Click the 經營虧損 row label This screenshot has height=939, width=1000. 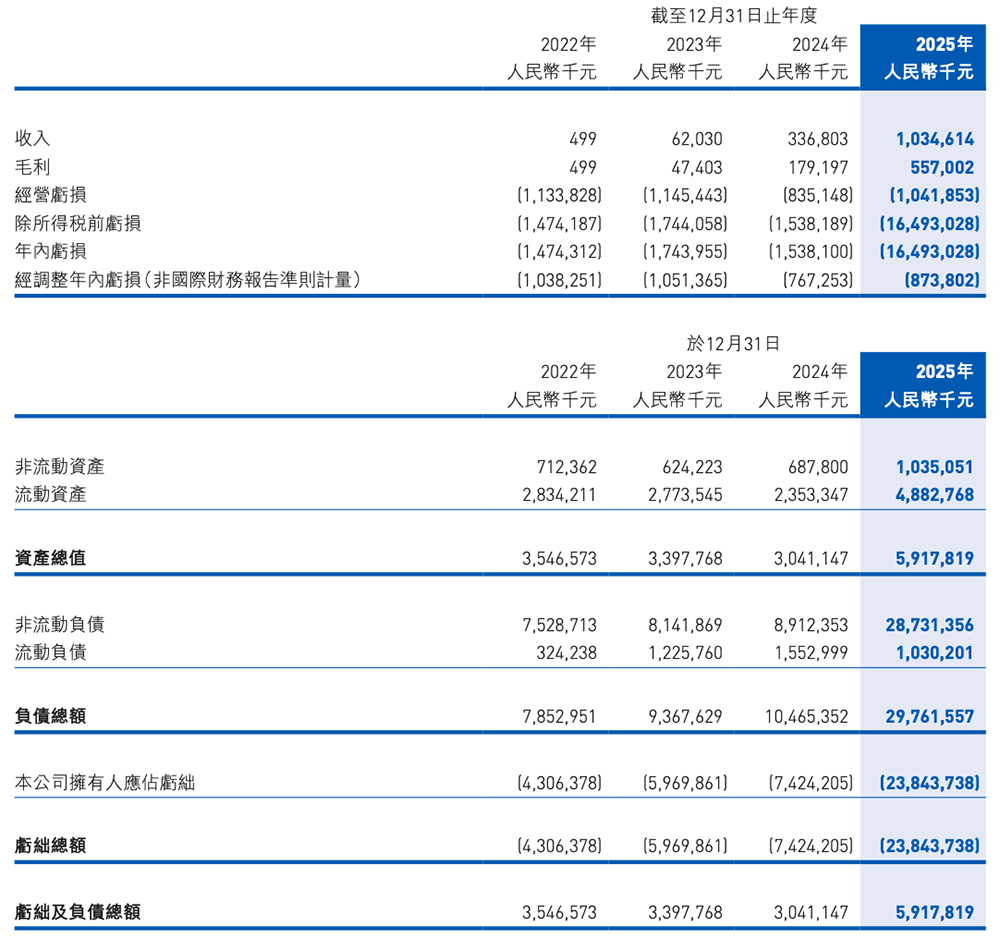[50, 195]
